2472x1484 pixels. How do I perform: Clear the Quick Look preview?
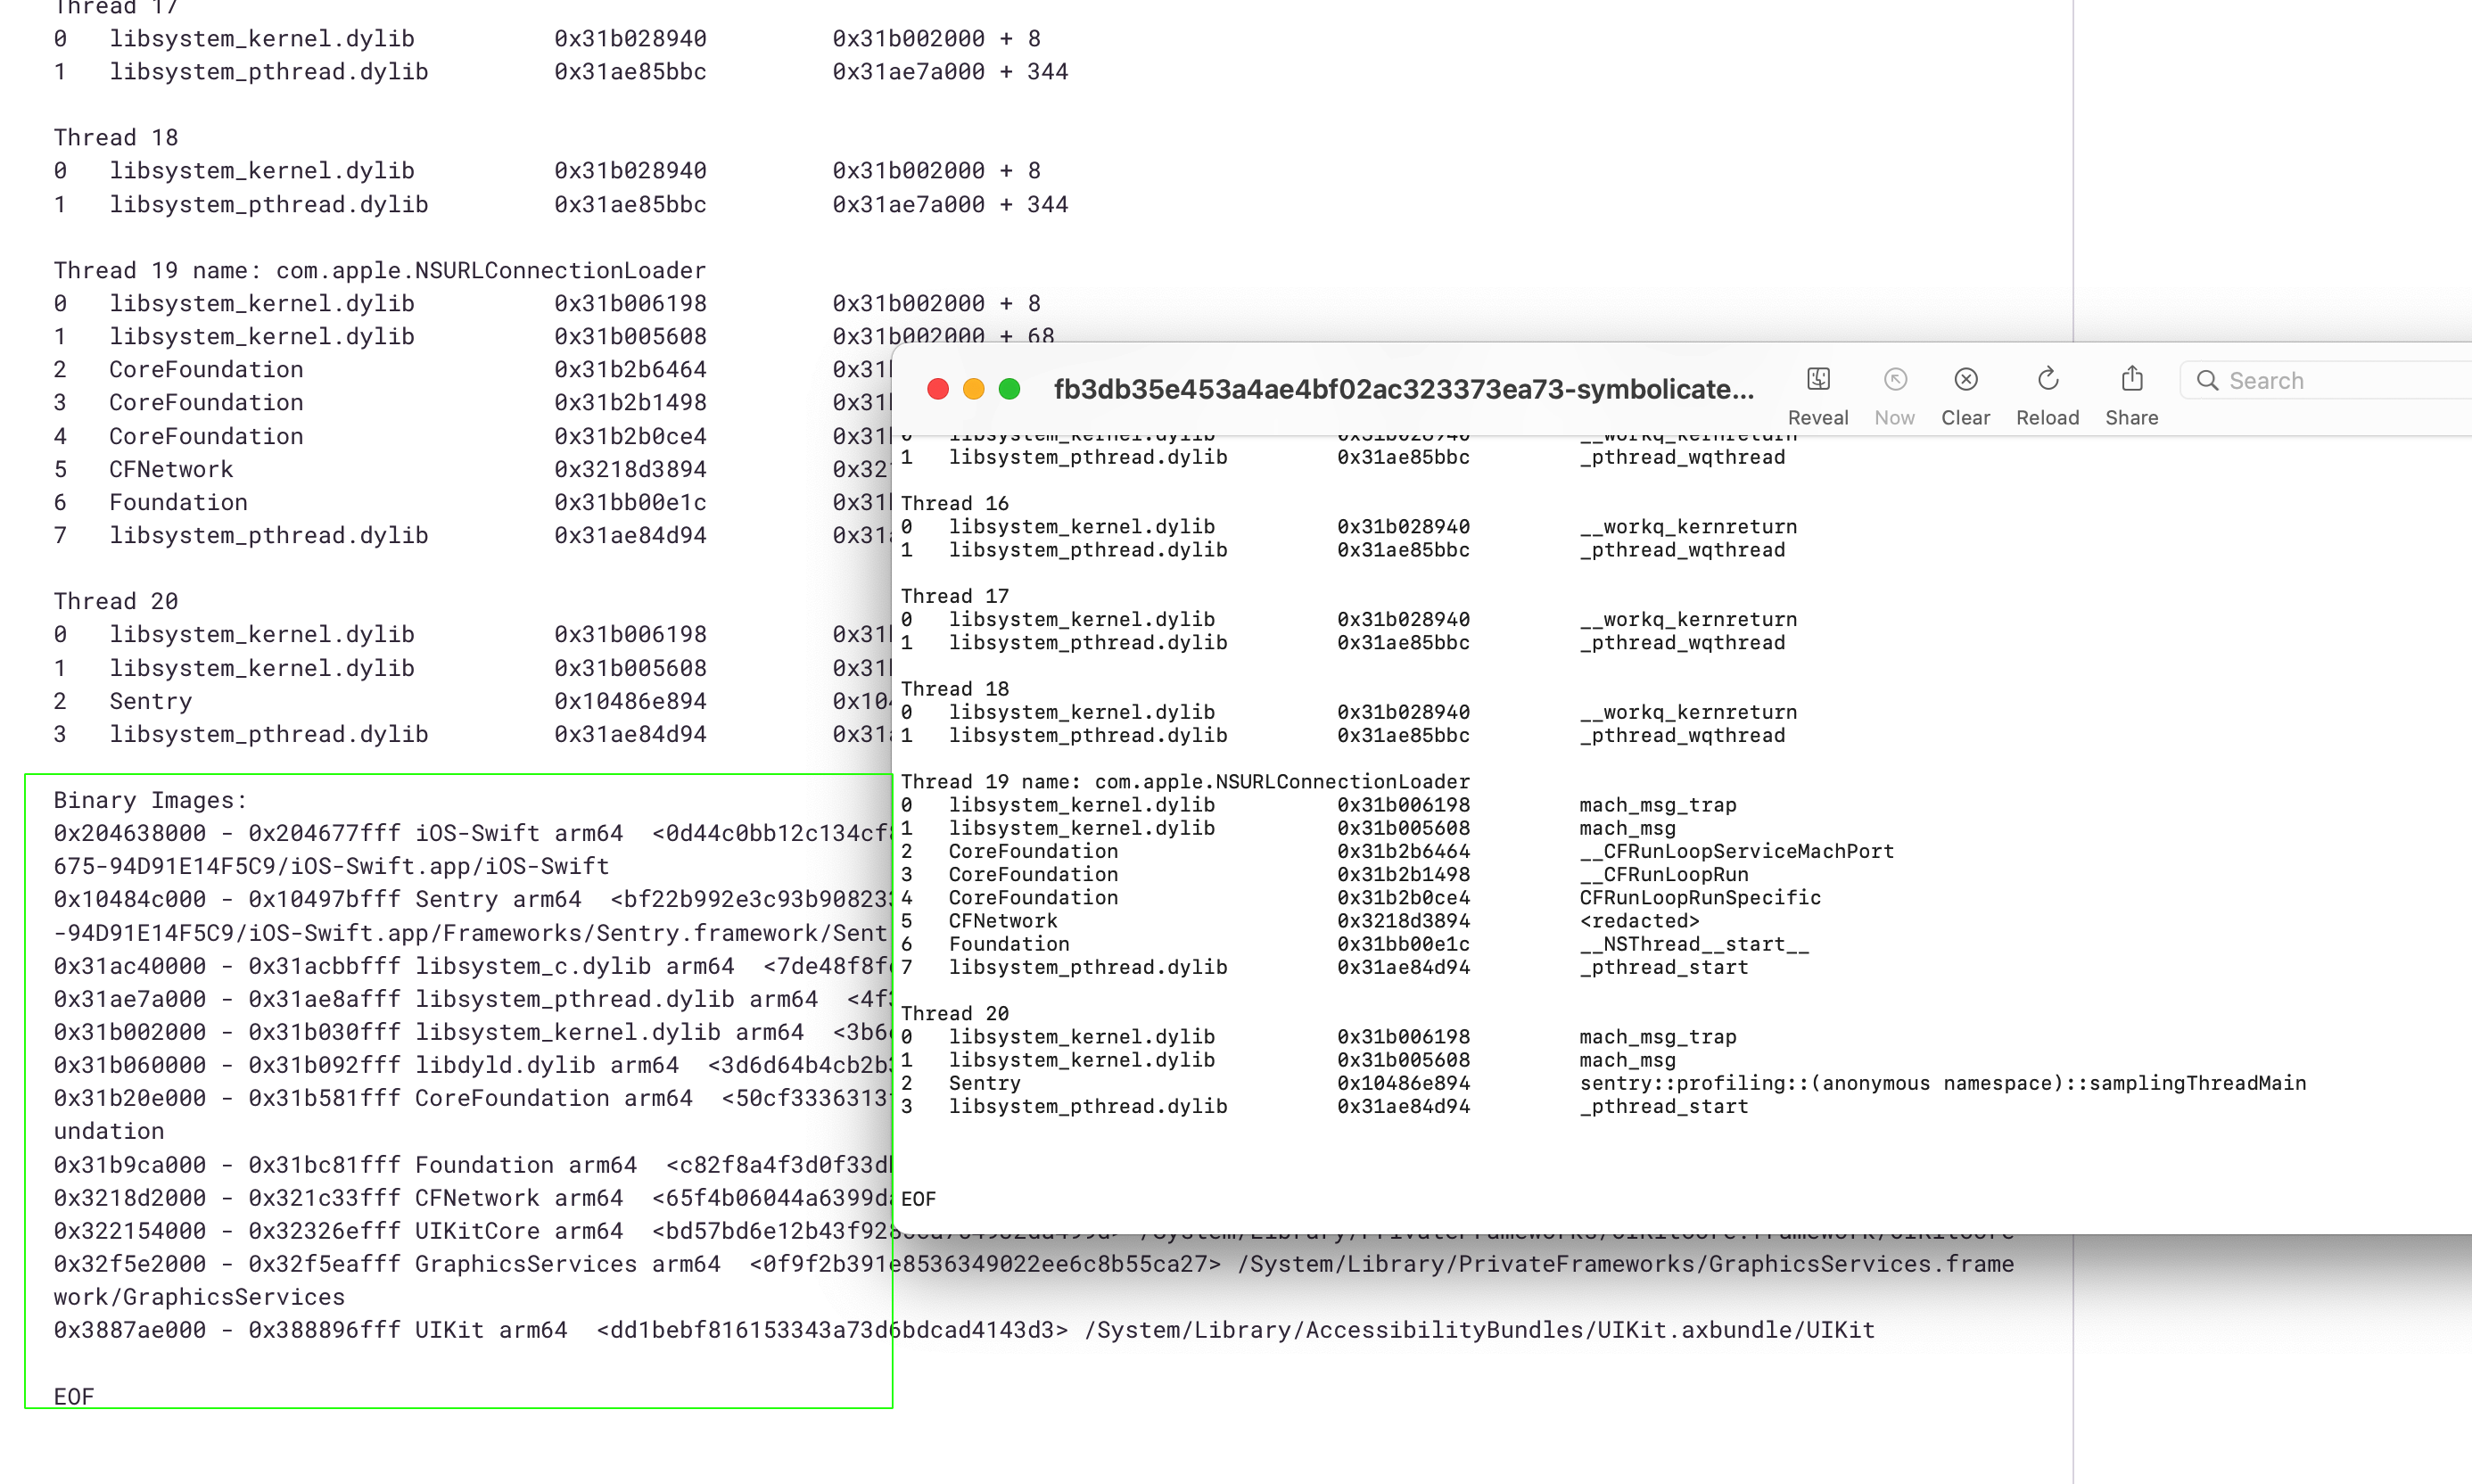coord(1965,380)
